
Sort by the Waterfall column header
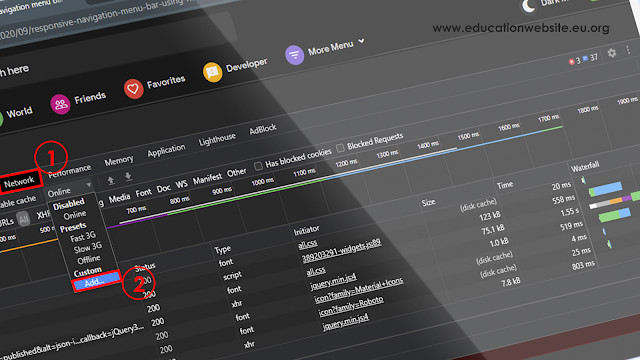tap(585, 167)
